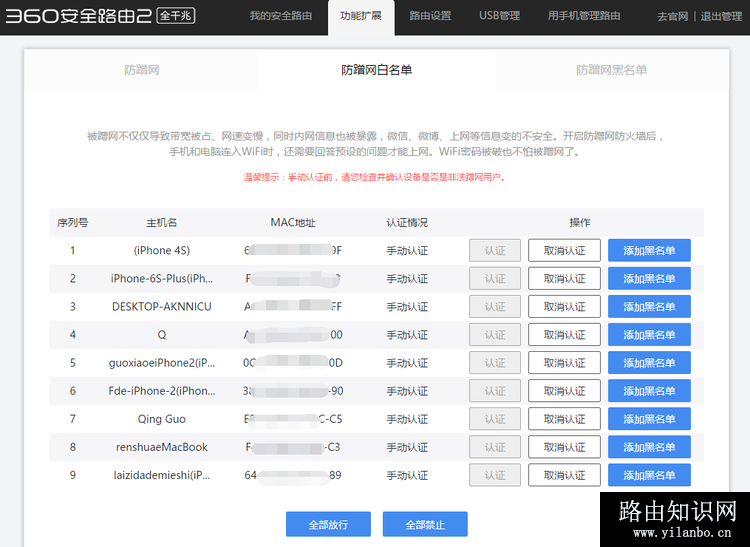Switch to the 防蹭网 sub-tab
The height and width of the screenshot is (547, 750).
click(142, 70)
